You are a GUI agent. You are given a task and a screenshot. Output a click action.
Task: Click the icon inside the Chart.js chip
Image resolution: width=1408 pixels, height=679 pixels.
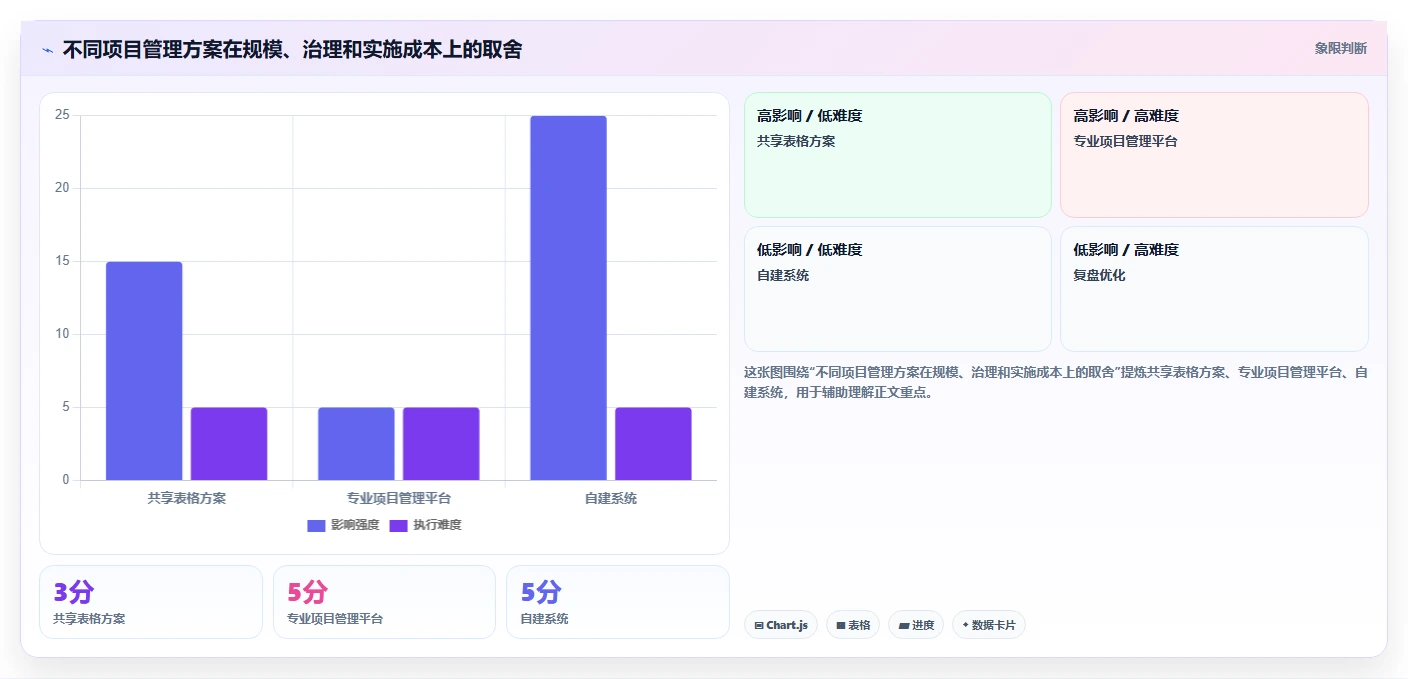click(x=759, y=625)
